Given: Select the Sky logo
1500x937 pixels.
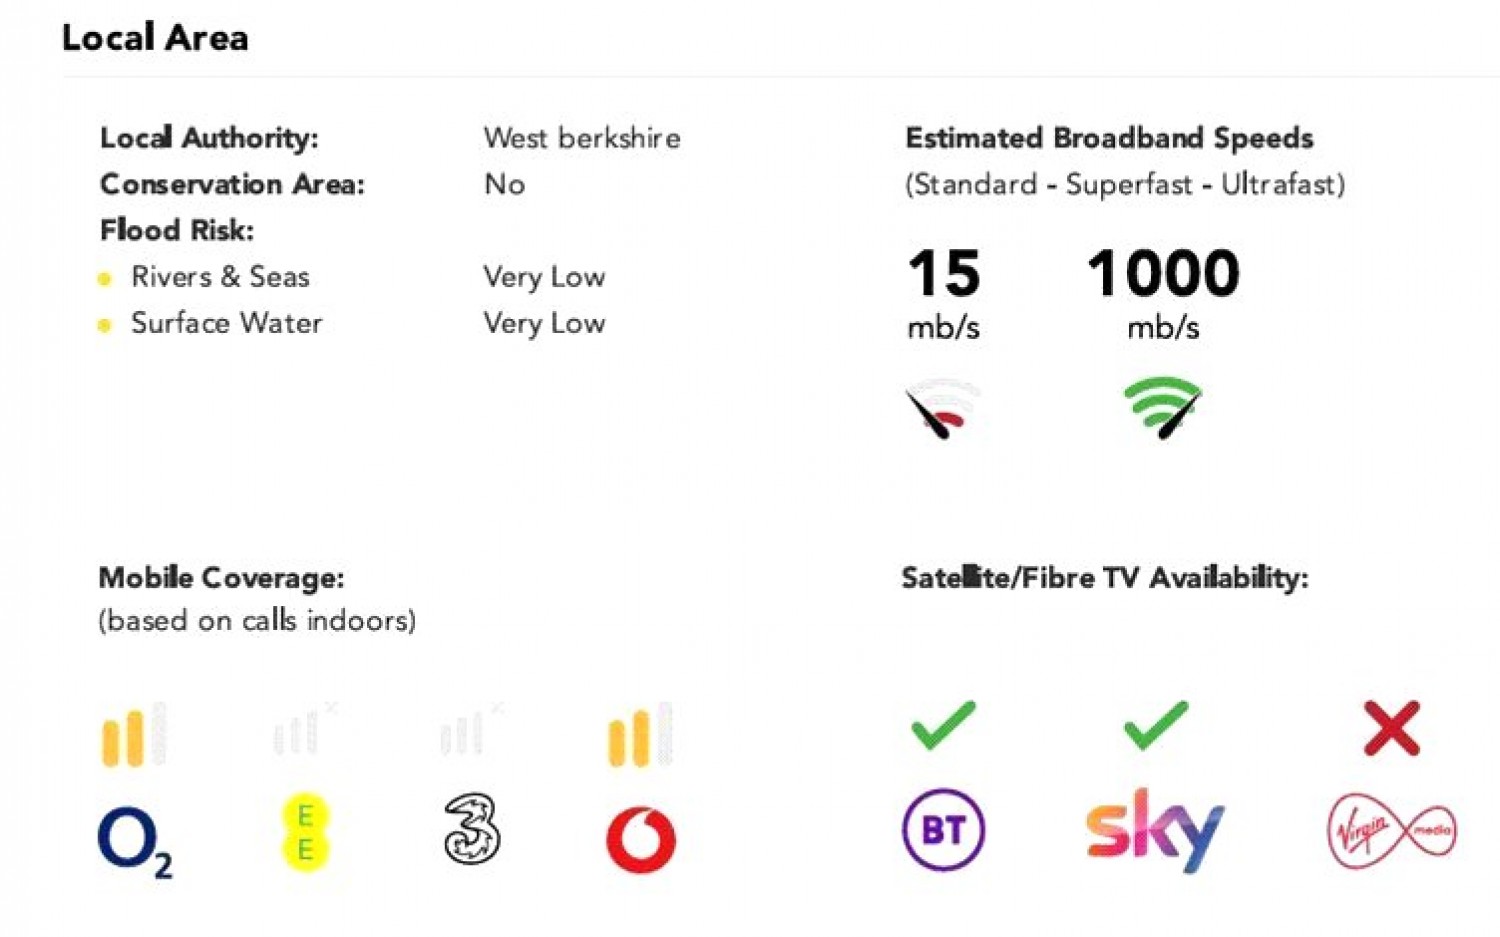Looking at the screenshot, I should [1155, 830].
